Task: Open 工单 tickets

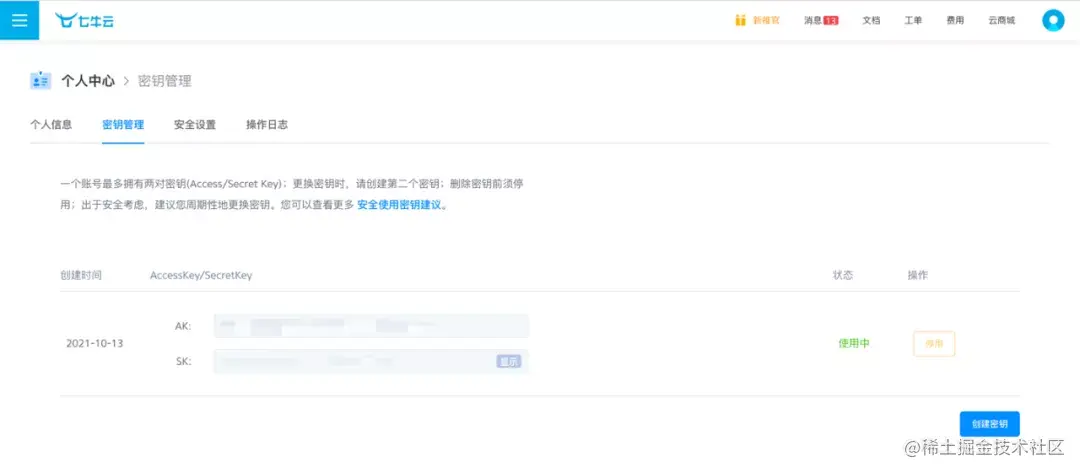Action: click(913, 21)
